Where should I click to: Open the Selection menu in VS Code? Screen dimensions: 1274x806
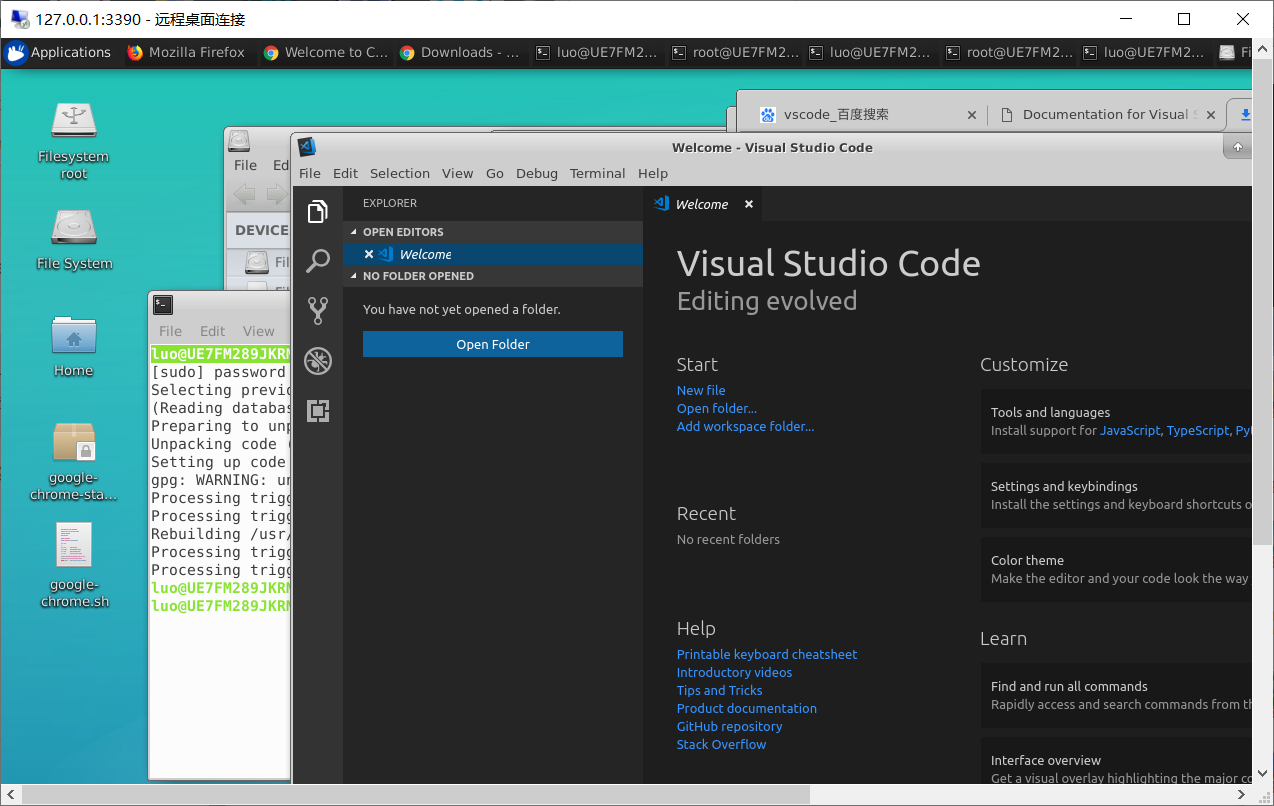(x=399, y=173)
